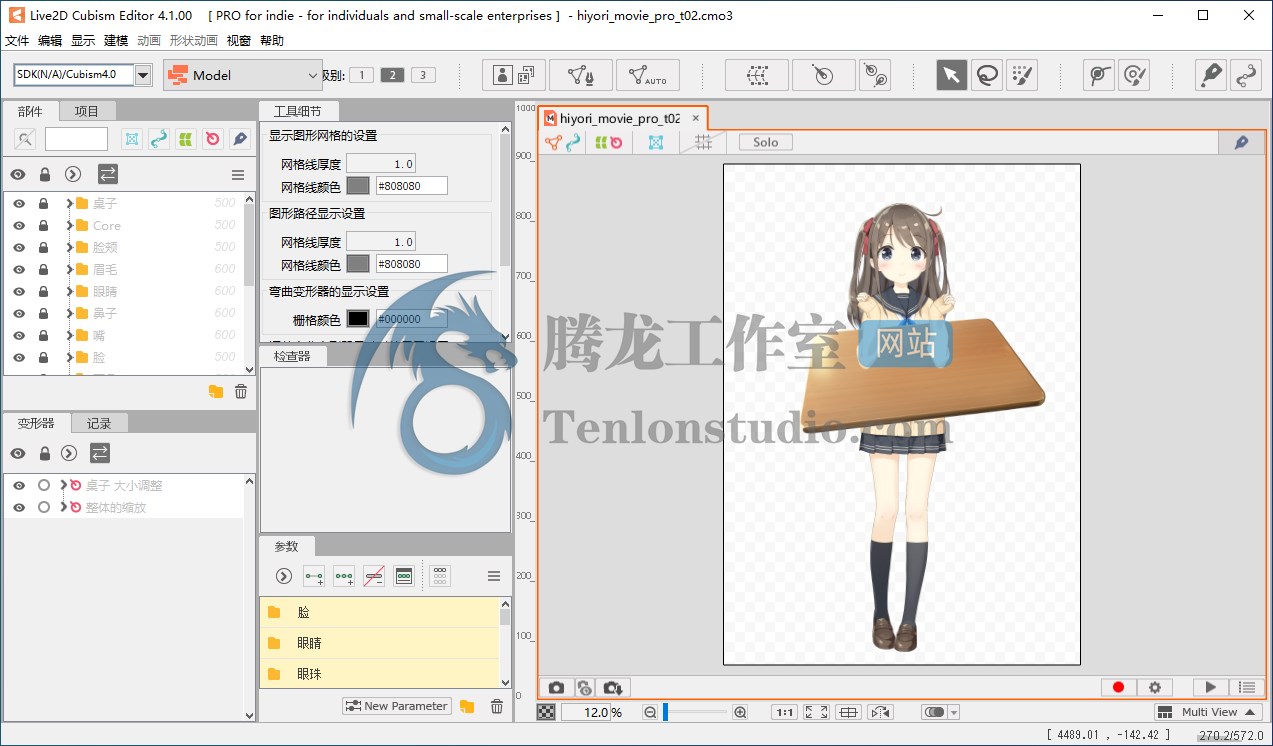Image resolution: width=1273 pixels, height=746 pixels.
Task: Expand the Core folder
Action: [x=70, y=225]
